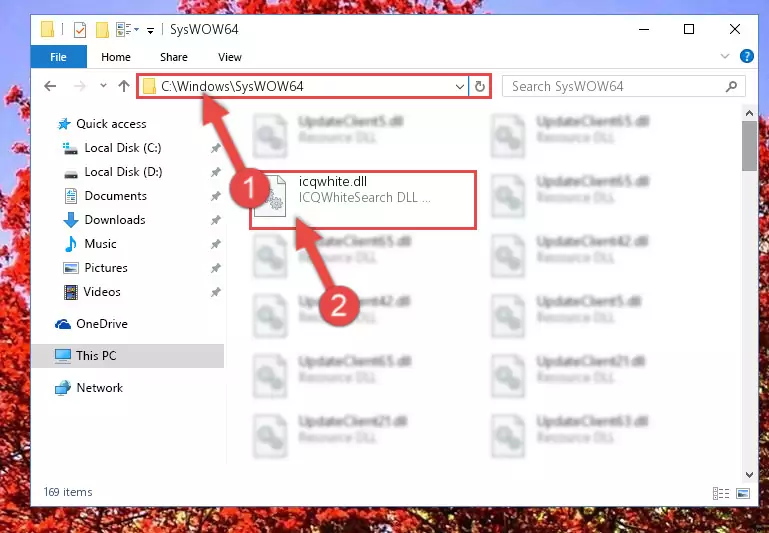This screenshot has width=769, height=533.
Task: Switch to Large icons view in status bar
Action: (743, 493)
